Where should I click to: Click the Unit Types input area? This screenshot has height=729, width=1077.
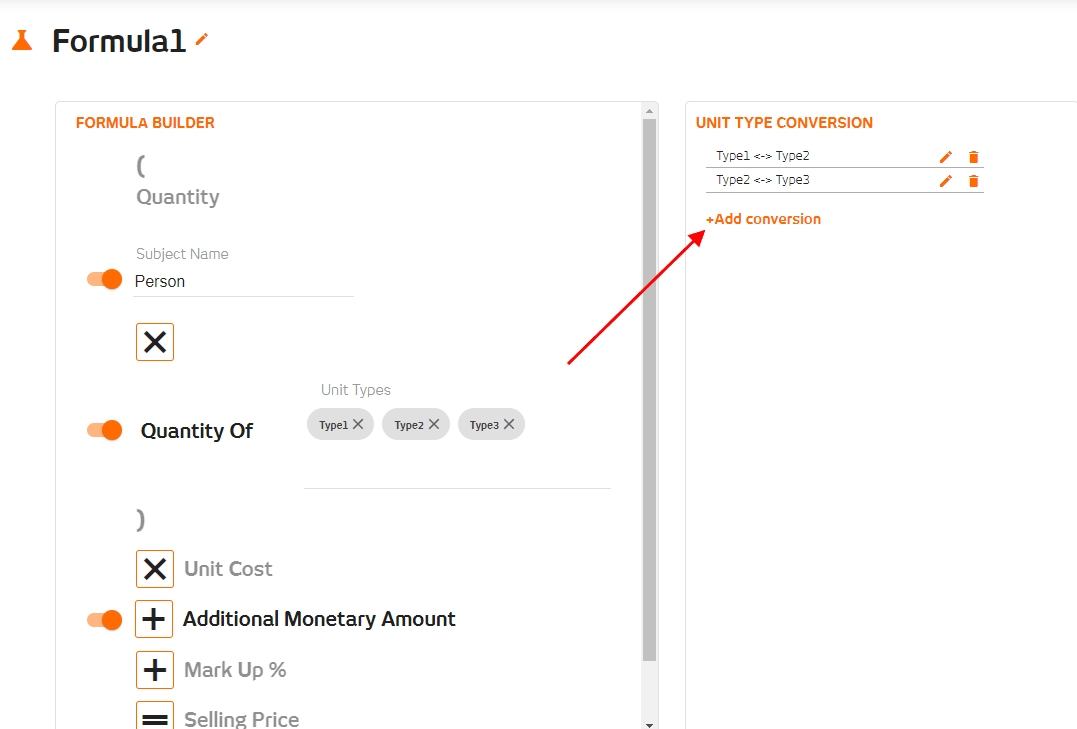click(x=457, y=447)
